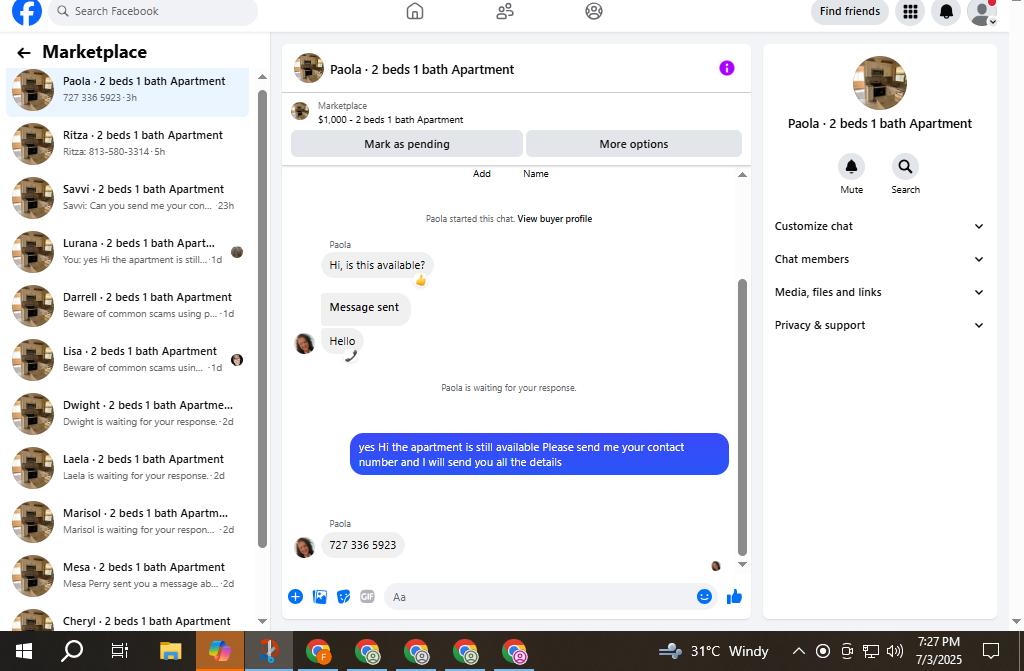Expand Customize chat section
Screen dimensions: 1024x671
(x=879, y=226)
